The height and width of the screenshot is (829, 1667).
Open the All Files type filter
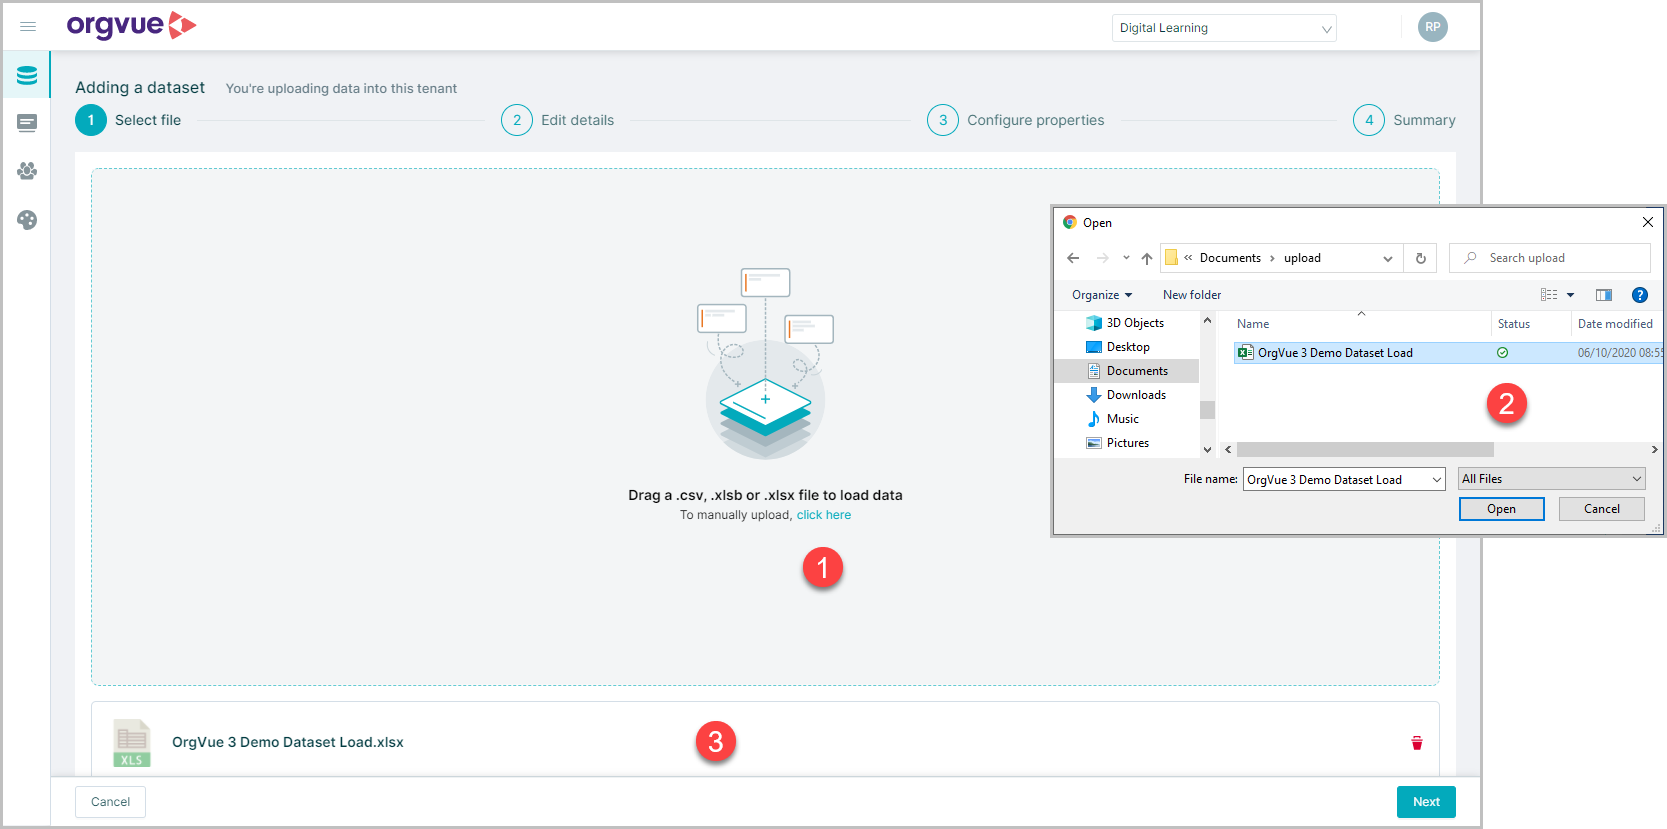click(1552, 479)
